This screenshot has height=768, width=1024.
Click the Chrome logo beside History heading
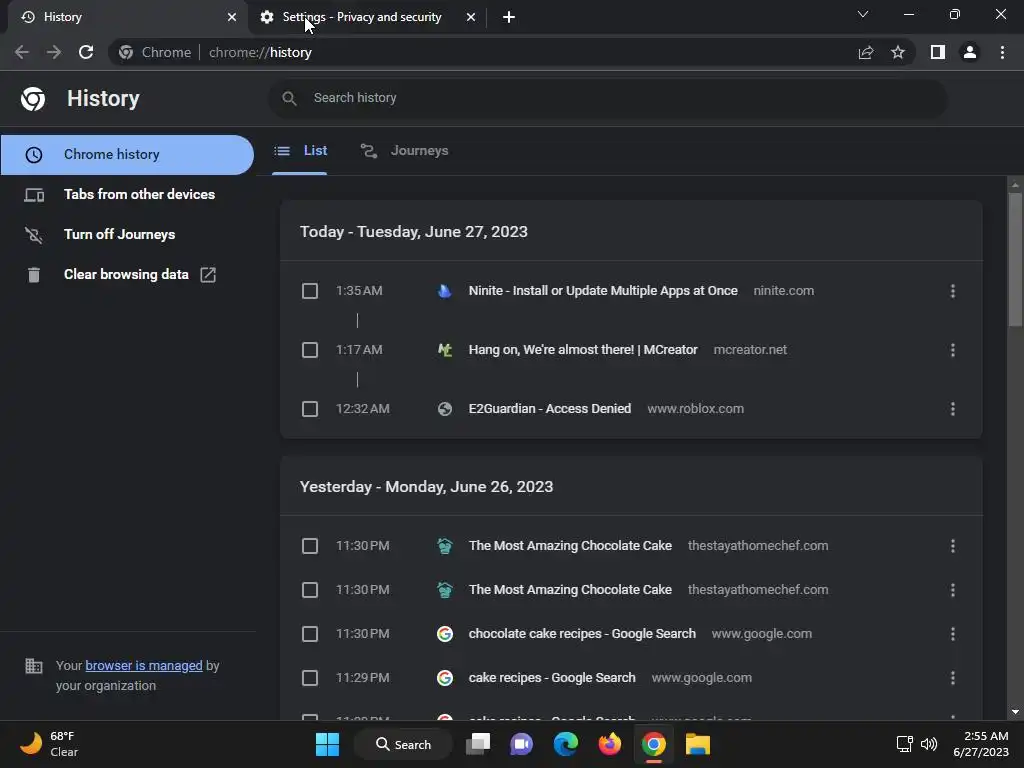(x=33, y=99)
